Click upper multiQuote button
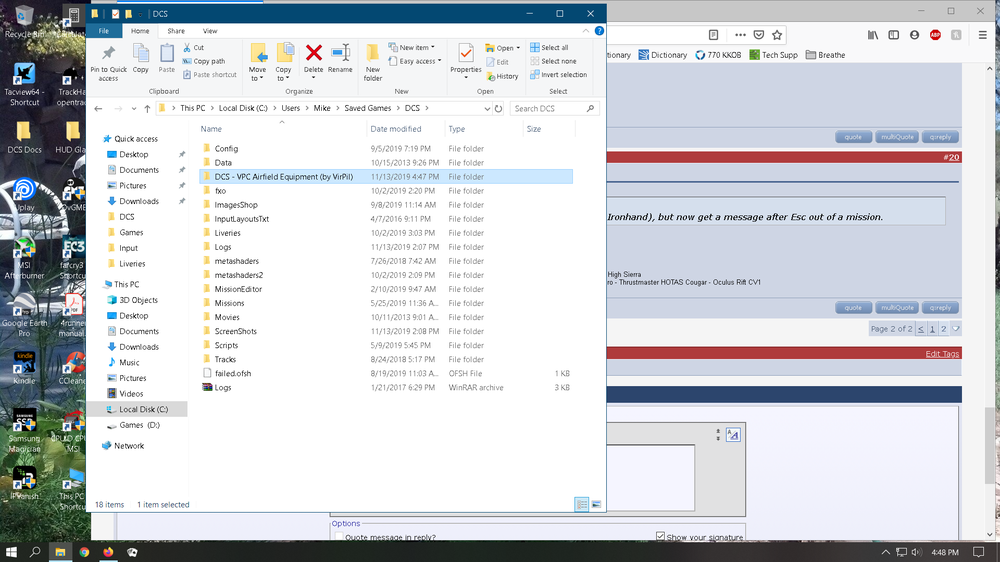 coord(897,137)
